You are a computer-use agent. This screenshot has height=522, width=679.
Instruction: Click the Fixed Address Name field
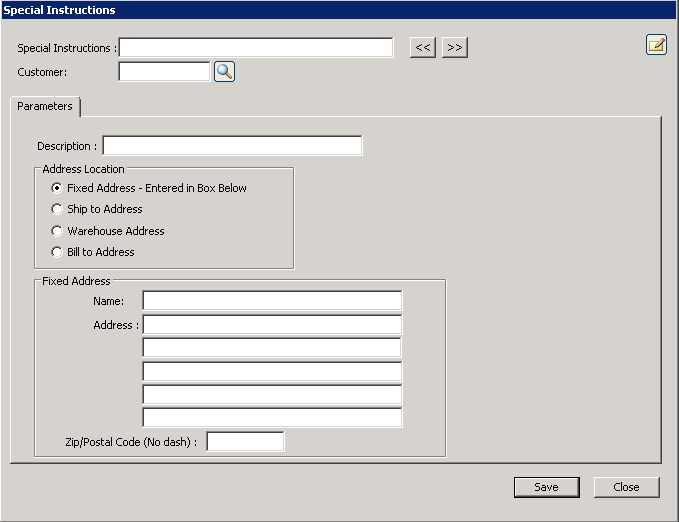(x=272, y=301)
